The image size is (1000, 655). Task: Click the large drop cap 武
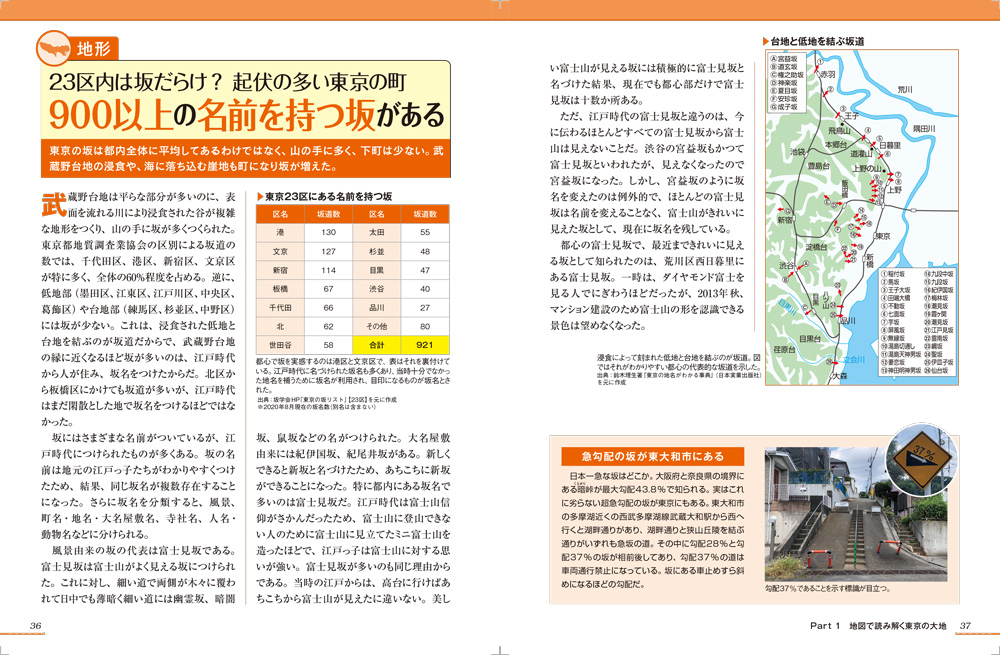54,203
